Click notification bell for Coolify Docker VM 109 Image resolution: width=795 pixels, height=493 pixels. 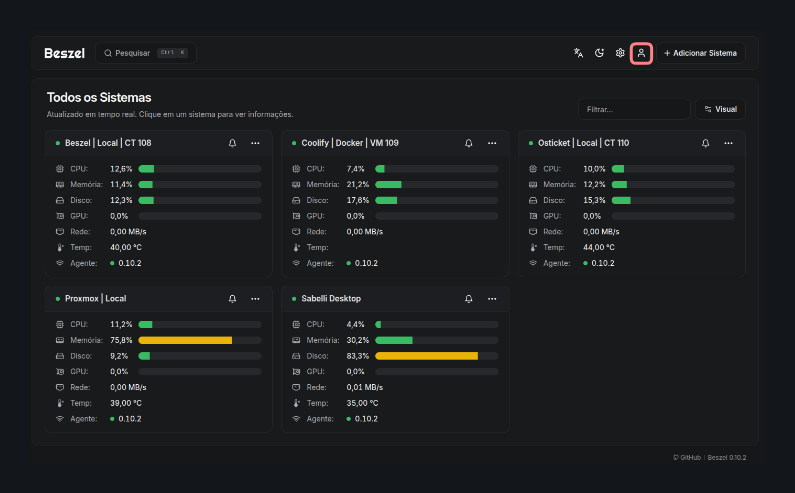coord(469,143)
